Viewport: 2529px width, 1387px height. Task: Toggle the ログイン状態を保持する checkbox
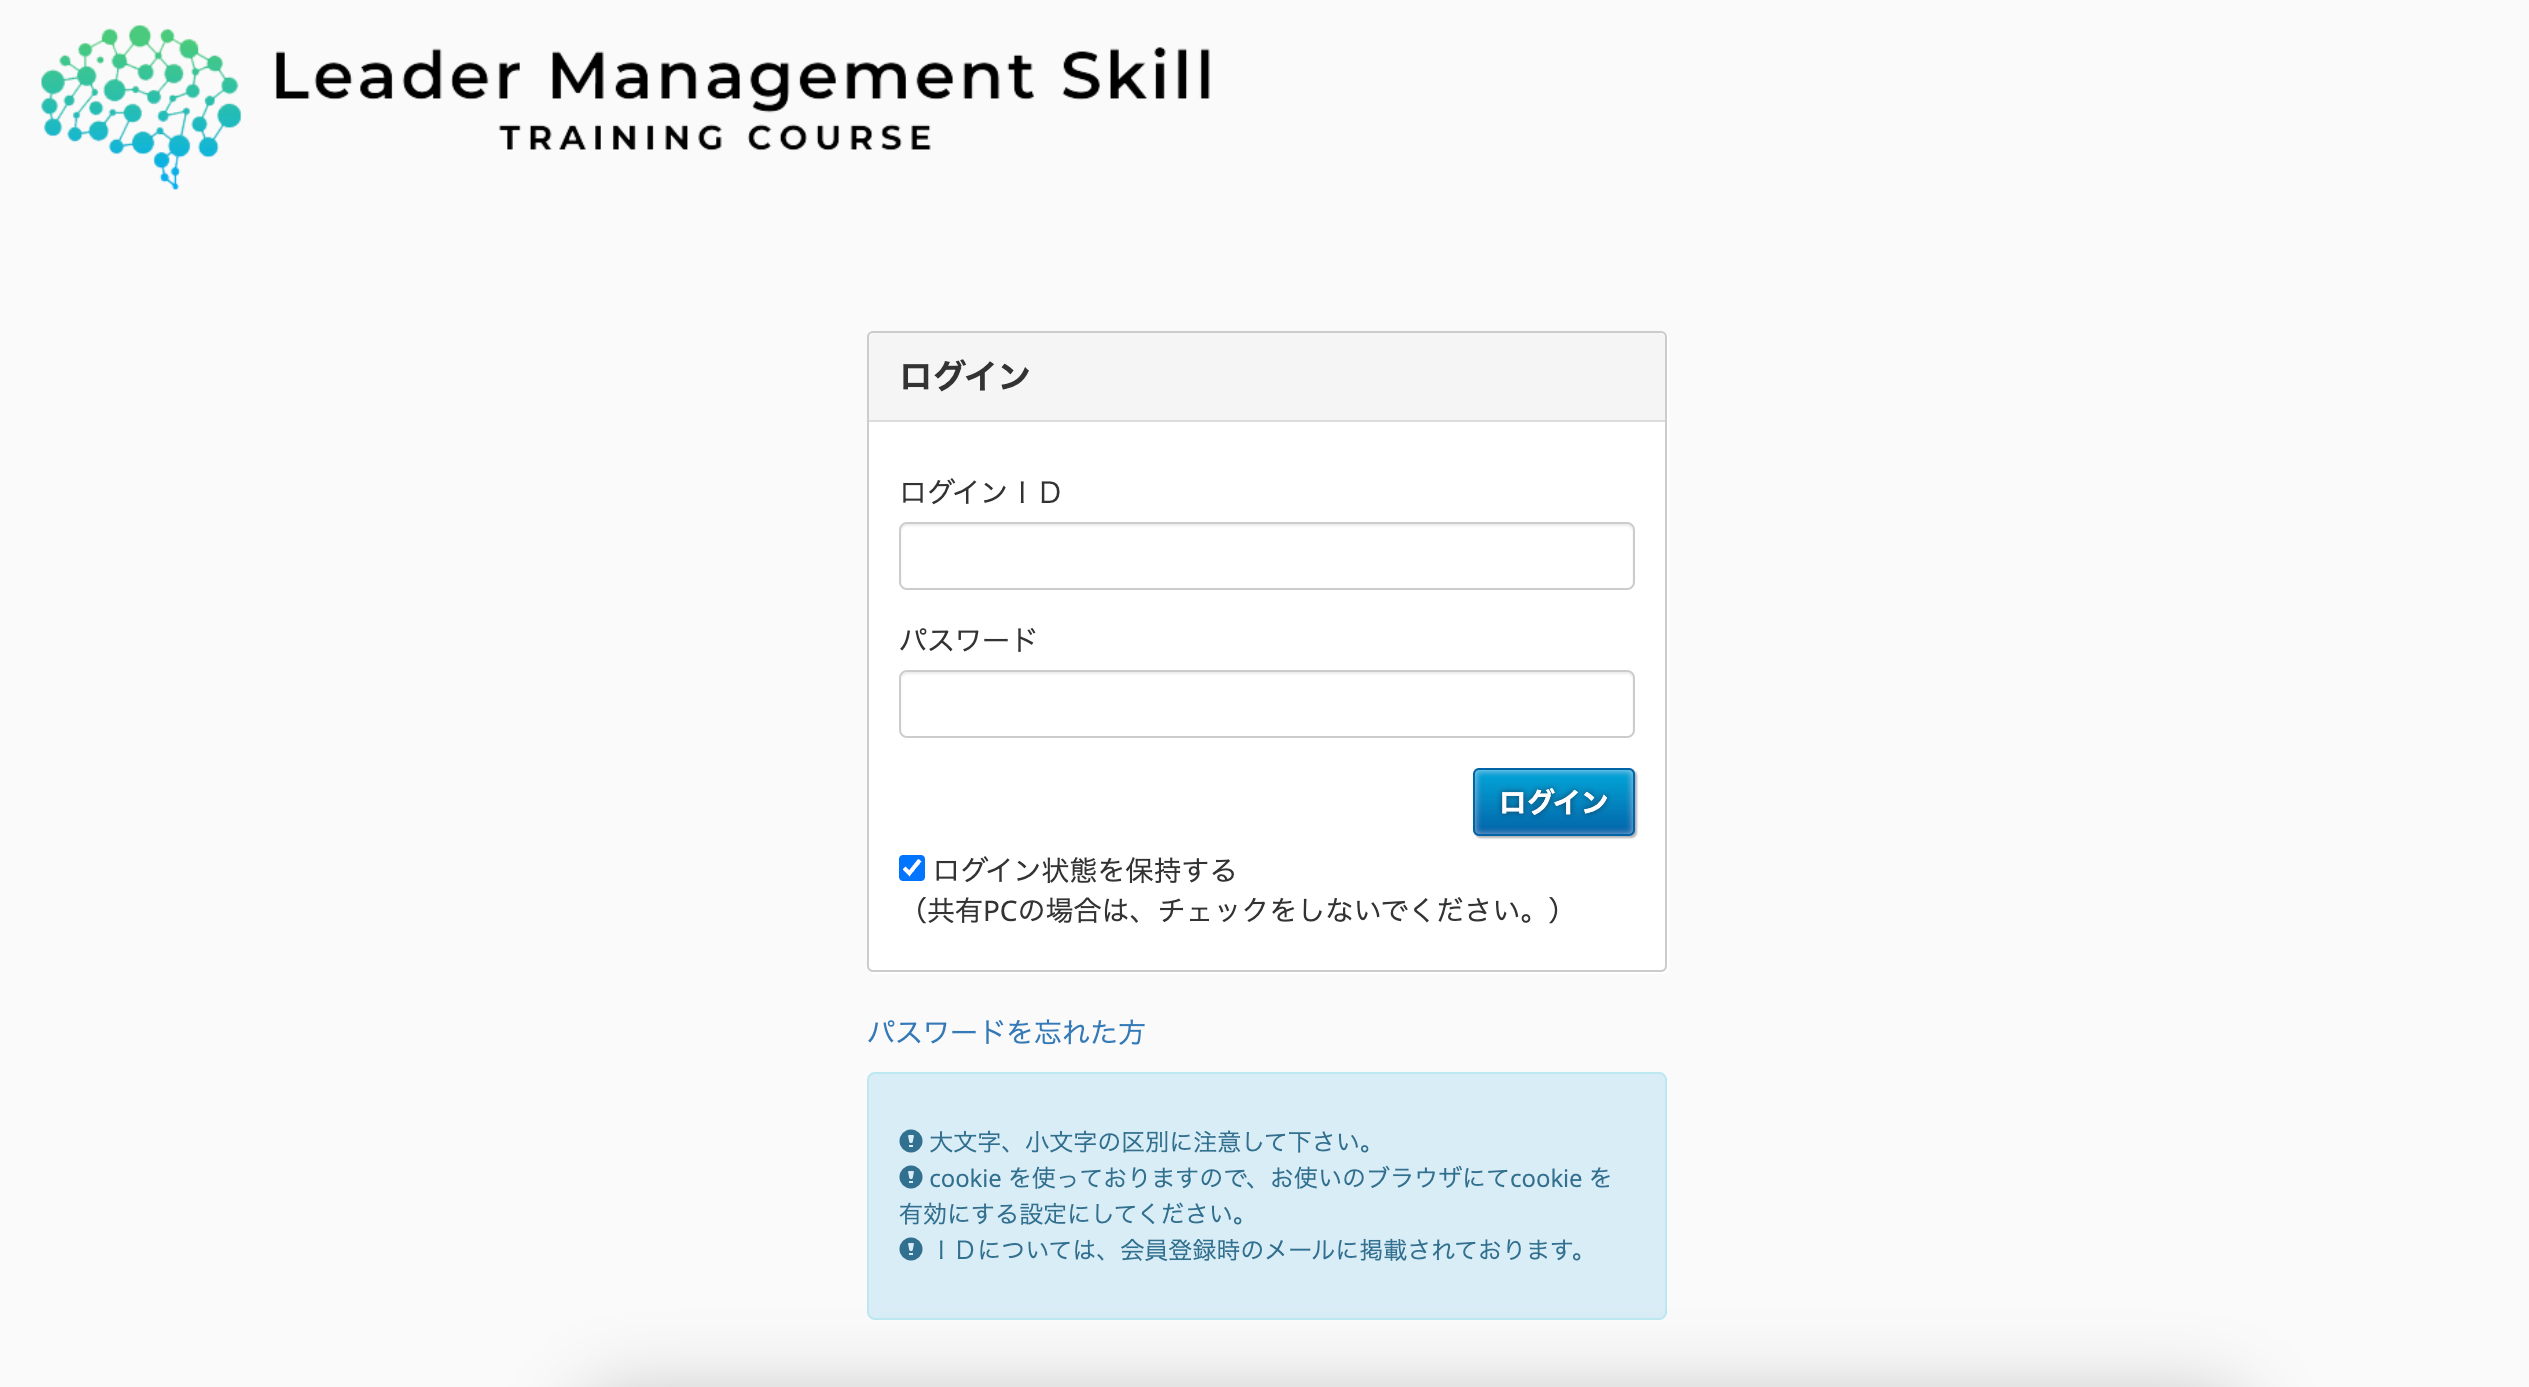[x=911, y=868]
